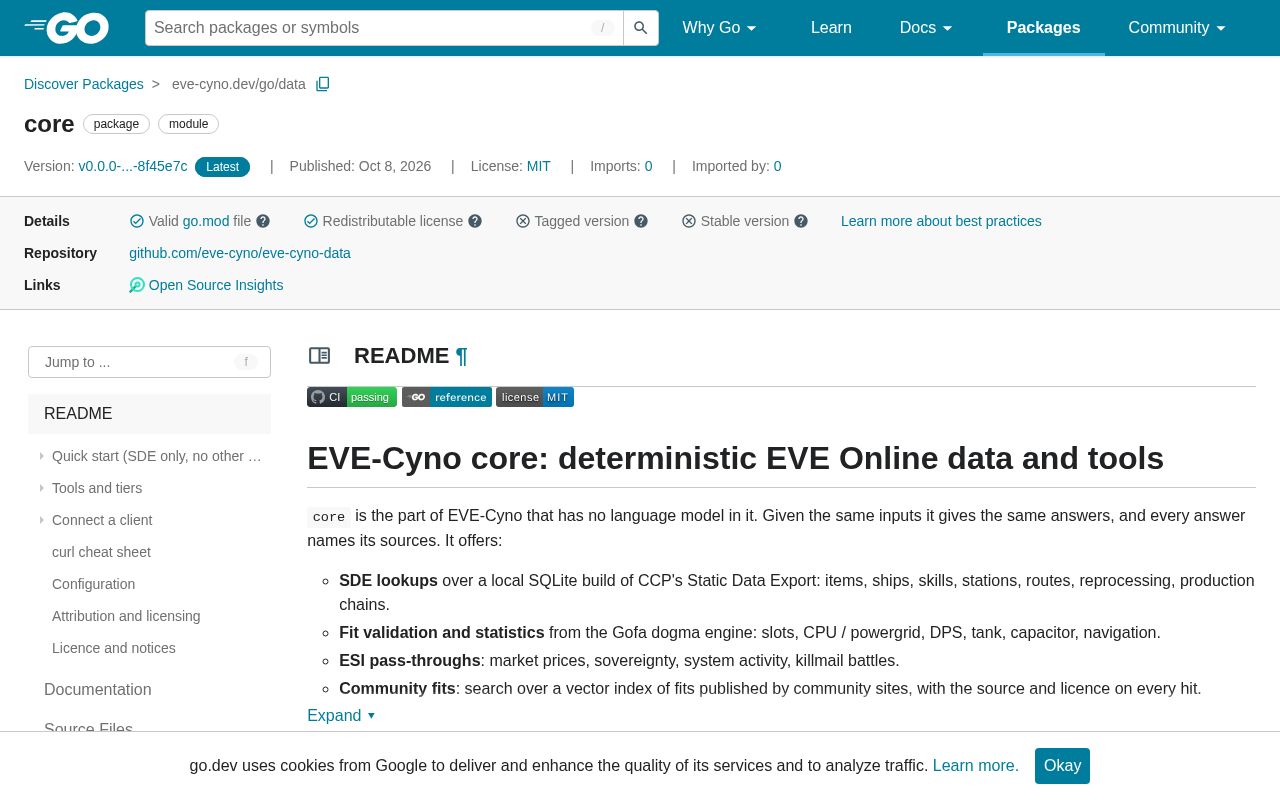
Task: Click the Jump to input box
Action: [149, 362]
